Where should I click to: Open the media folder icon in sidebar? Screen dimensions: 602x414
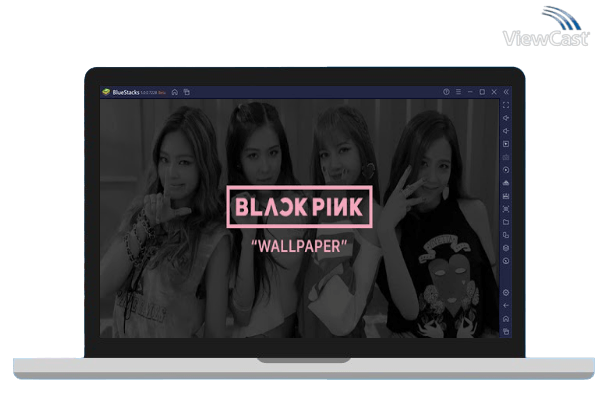point(506,222)
